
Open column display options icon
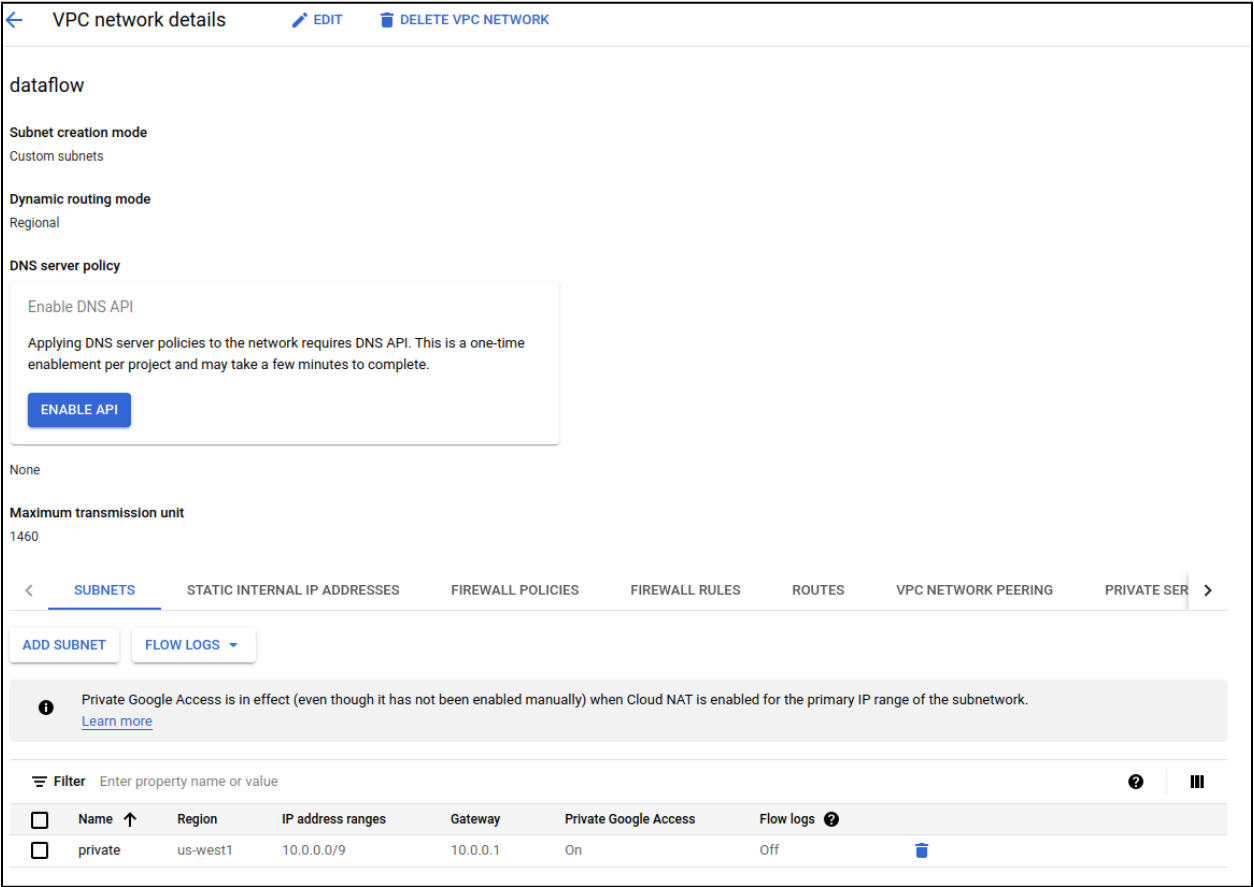coord(1197,782)
